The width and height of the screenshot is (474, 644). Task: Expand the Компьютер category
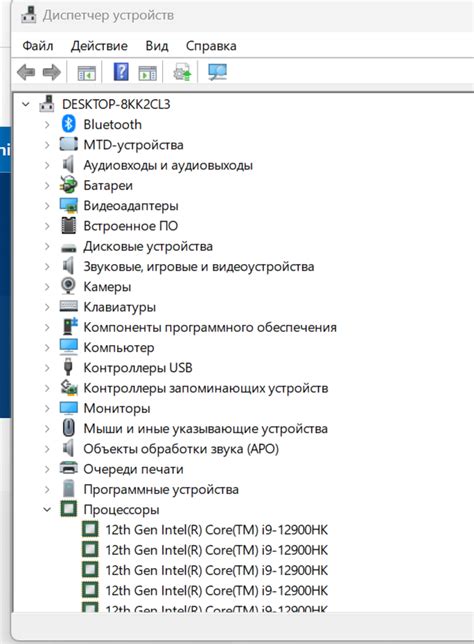pos(47,347)
